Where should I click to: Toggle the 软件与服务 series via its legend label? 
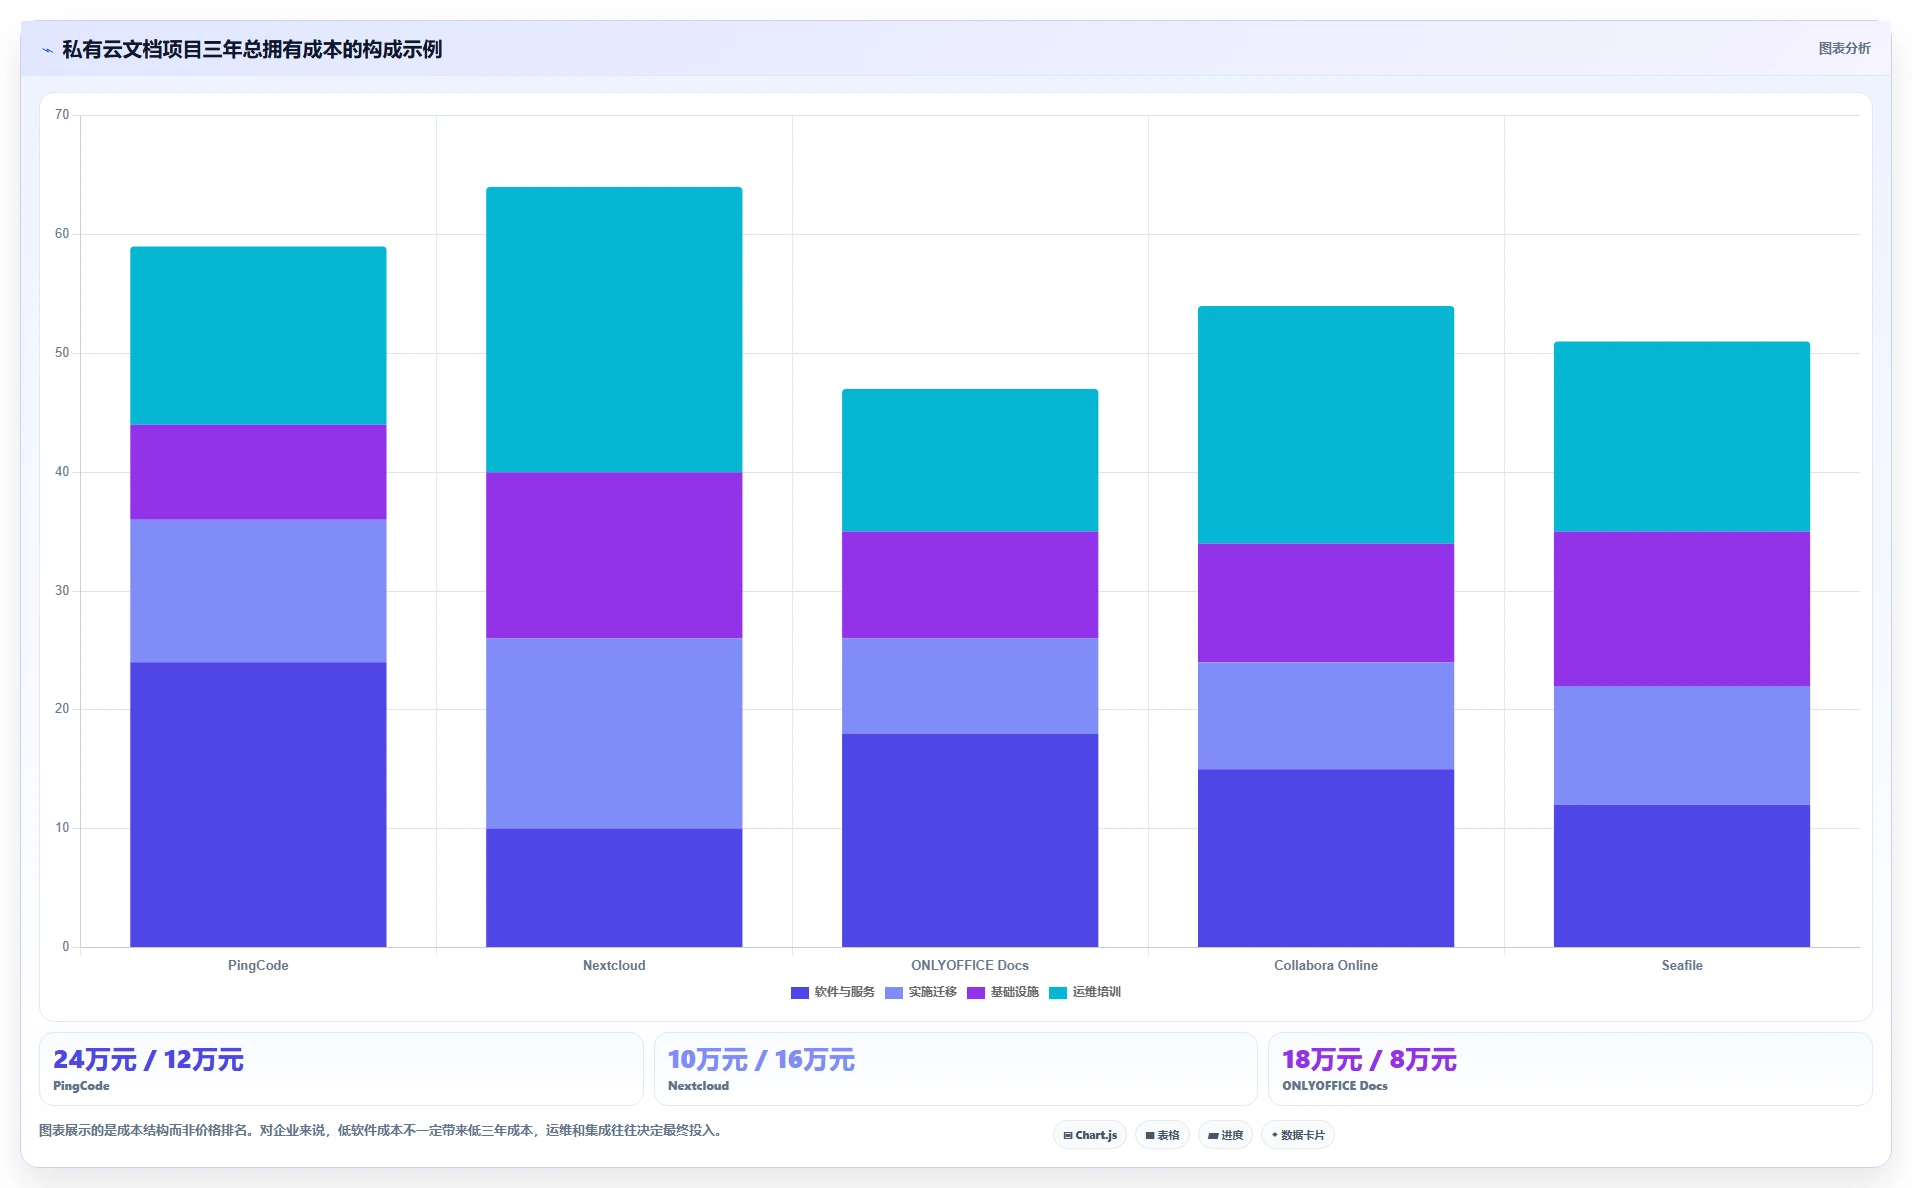(x=845, y=992)
